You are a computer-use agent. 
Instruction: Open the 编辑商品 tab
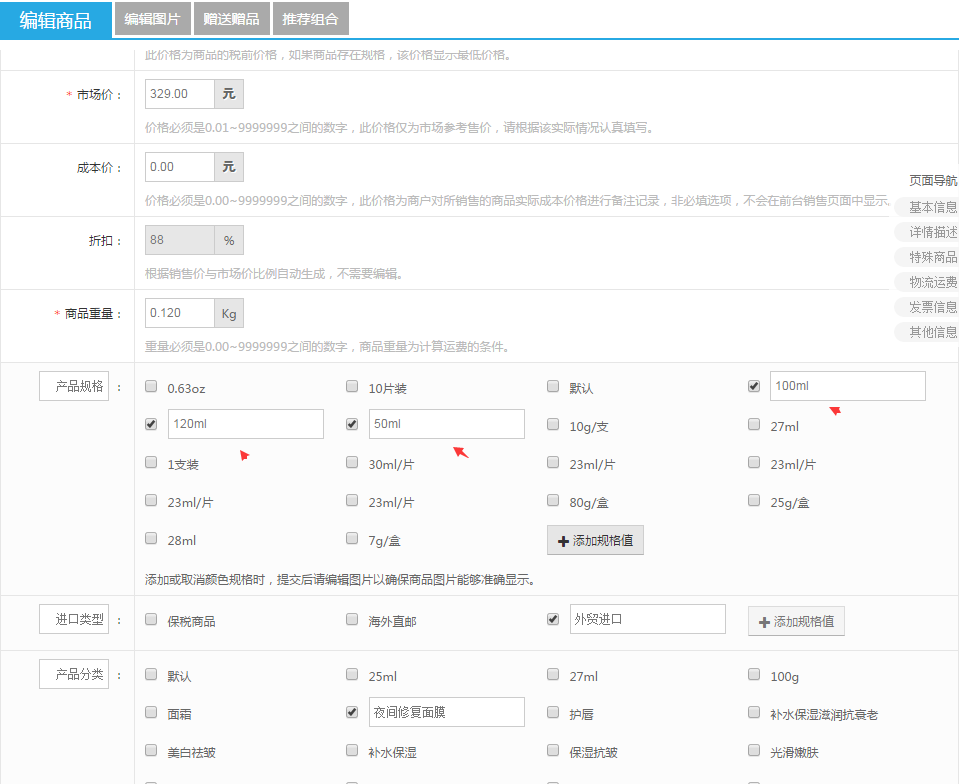pos(56,20)
